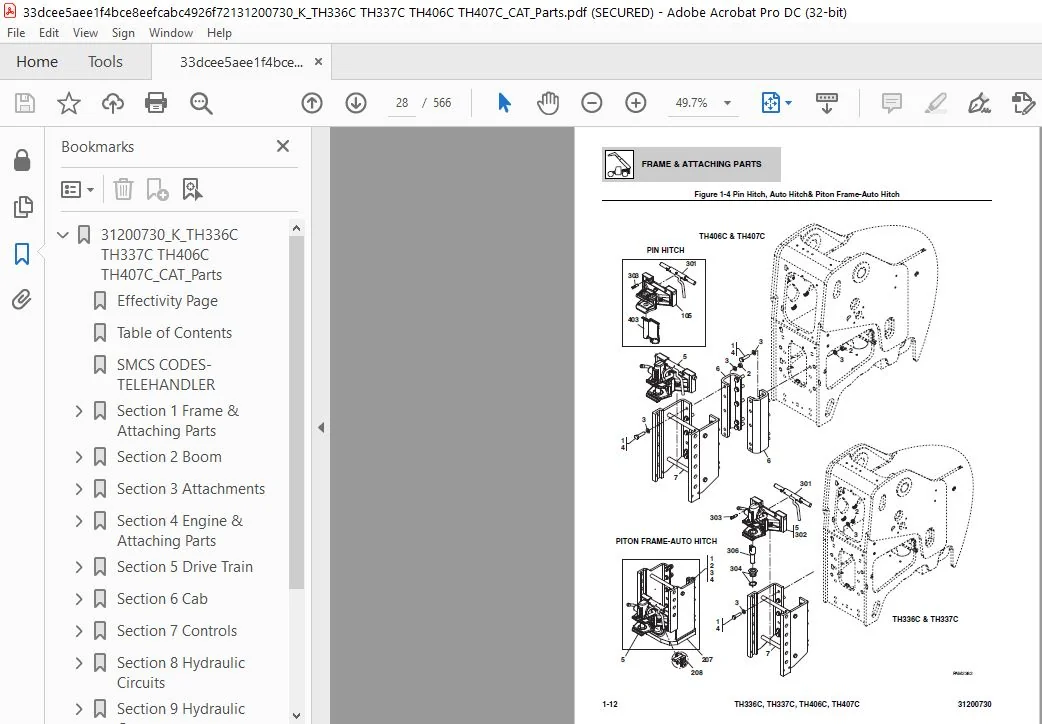
Task: Click the bookmarks panel scrollbar thumb
Action: pos(296,412)
